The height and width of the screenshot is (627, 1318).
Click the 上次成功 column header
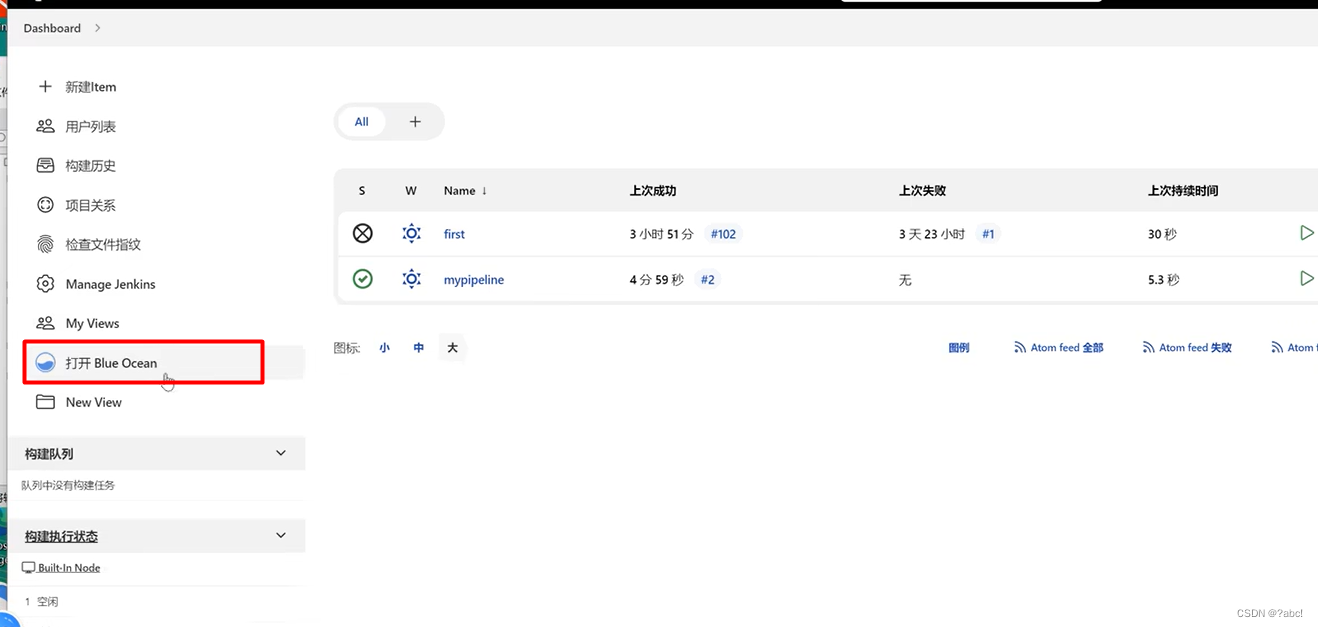653,190
